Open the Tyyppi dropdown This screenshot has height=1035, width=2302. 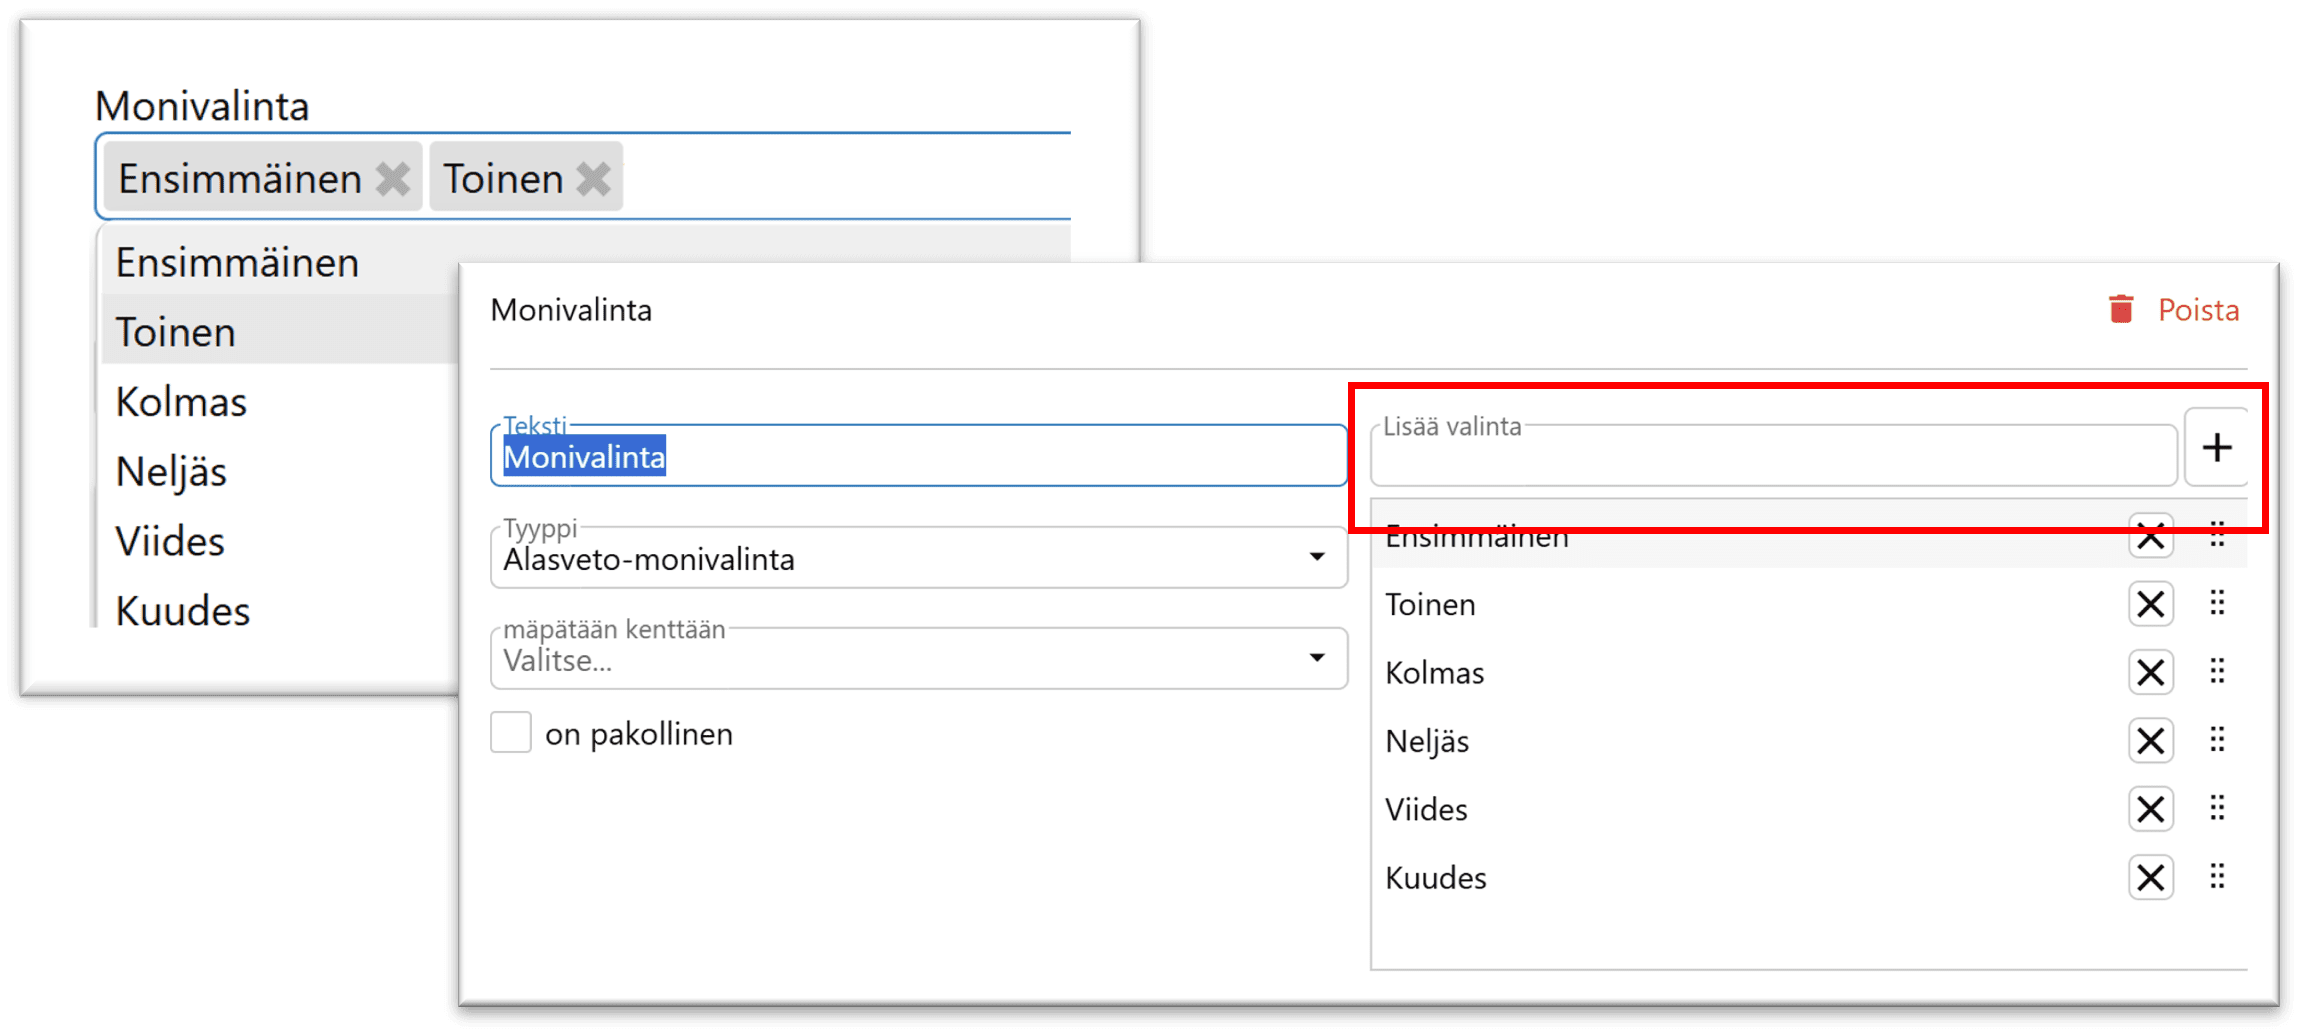pyautogui.click(x=918, y=558)
